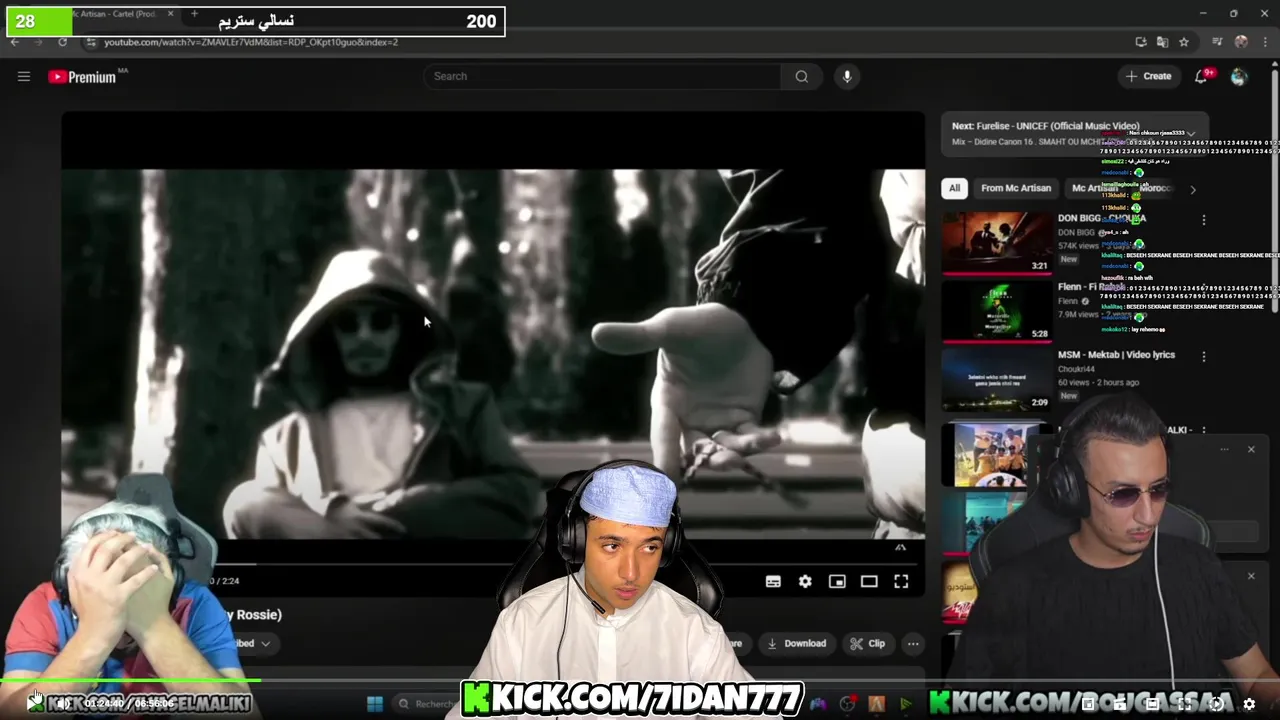Open the green triangle taskbar app icon
Image resolution: width=1280 pixels, height=720 pixels.
point(906,704)
